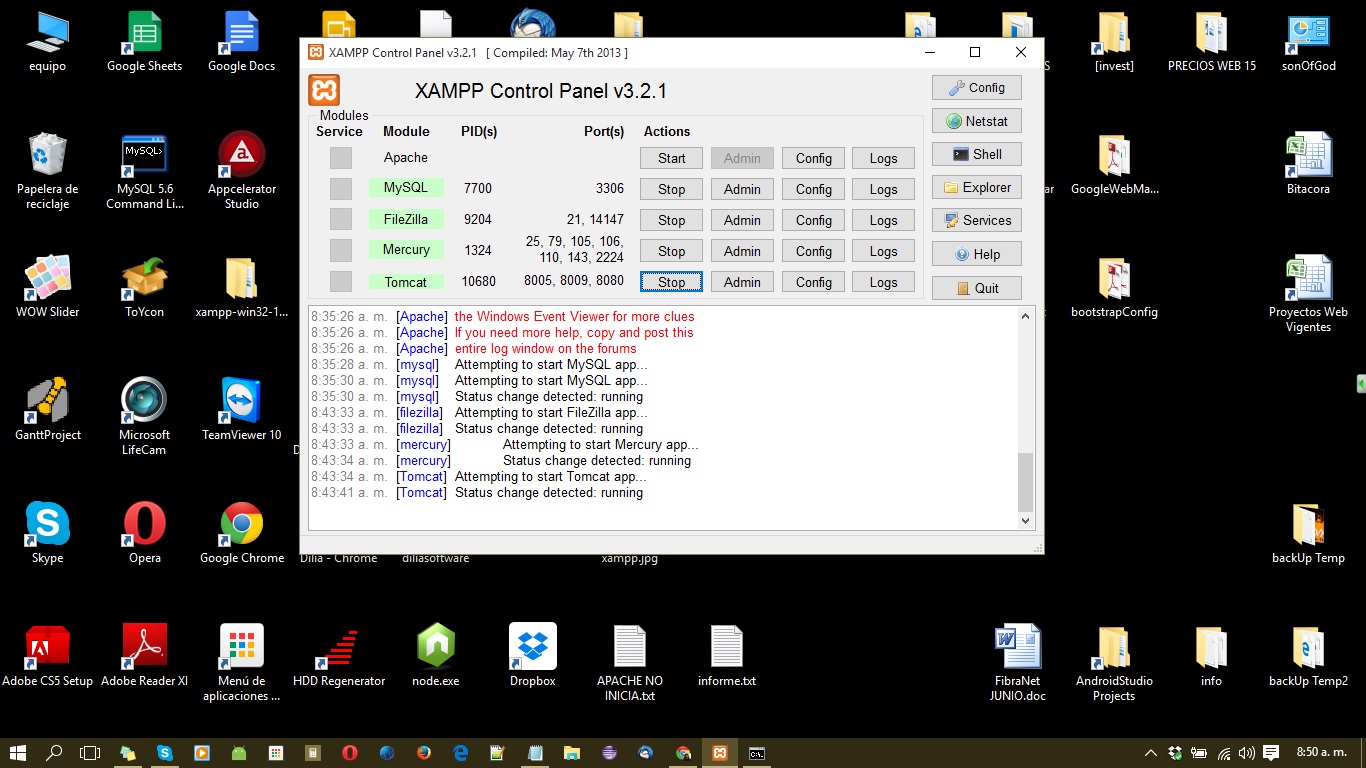
Task: Stop the MySQL module
Action: coord(672,189)
